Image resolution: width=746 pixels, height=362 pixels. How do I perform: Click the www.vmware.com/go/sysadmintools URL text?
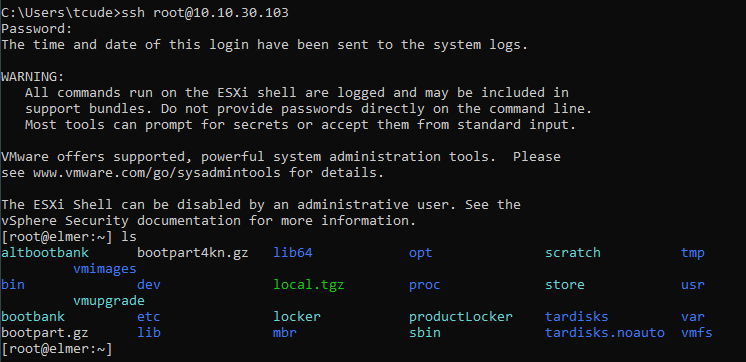pyautogui.click(x=157, y=173)
